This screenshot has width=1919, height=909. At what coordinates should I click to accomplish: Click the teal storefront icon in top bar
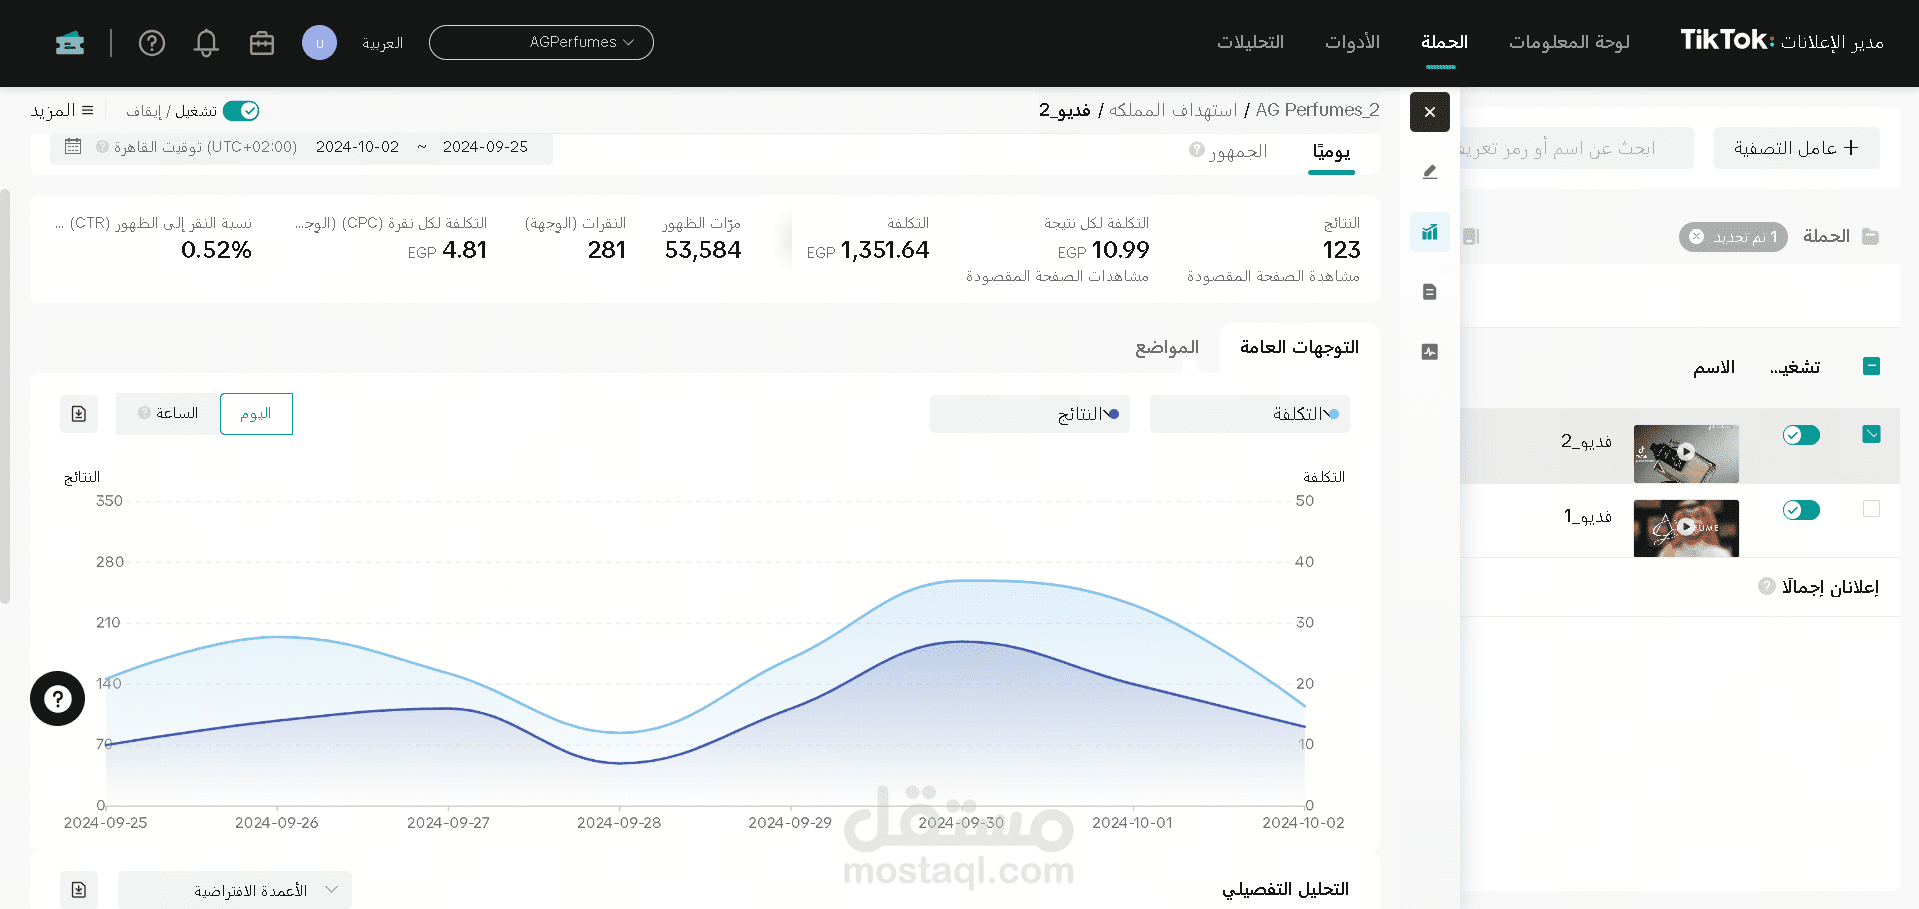(70, 43)
